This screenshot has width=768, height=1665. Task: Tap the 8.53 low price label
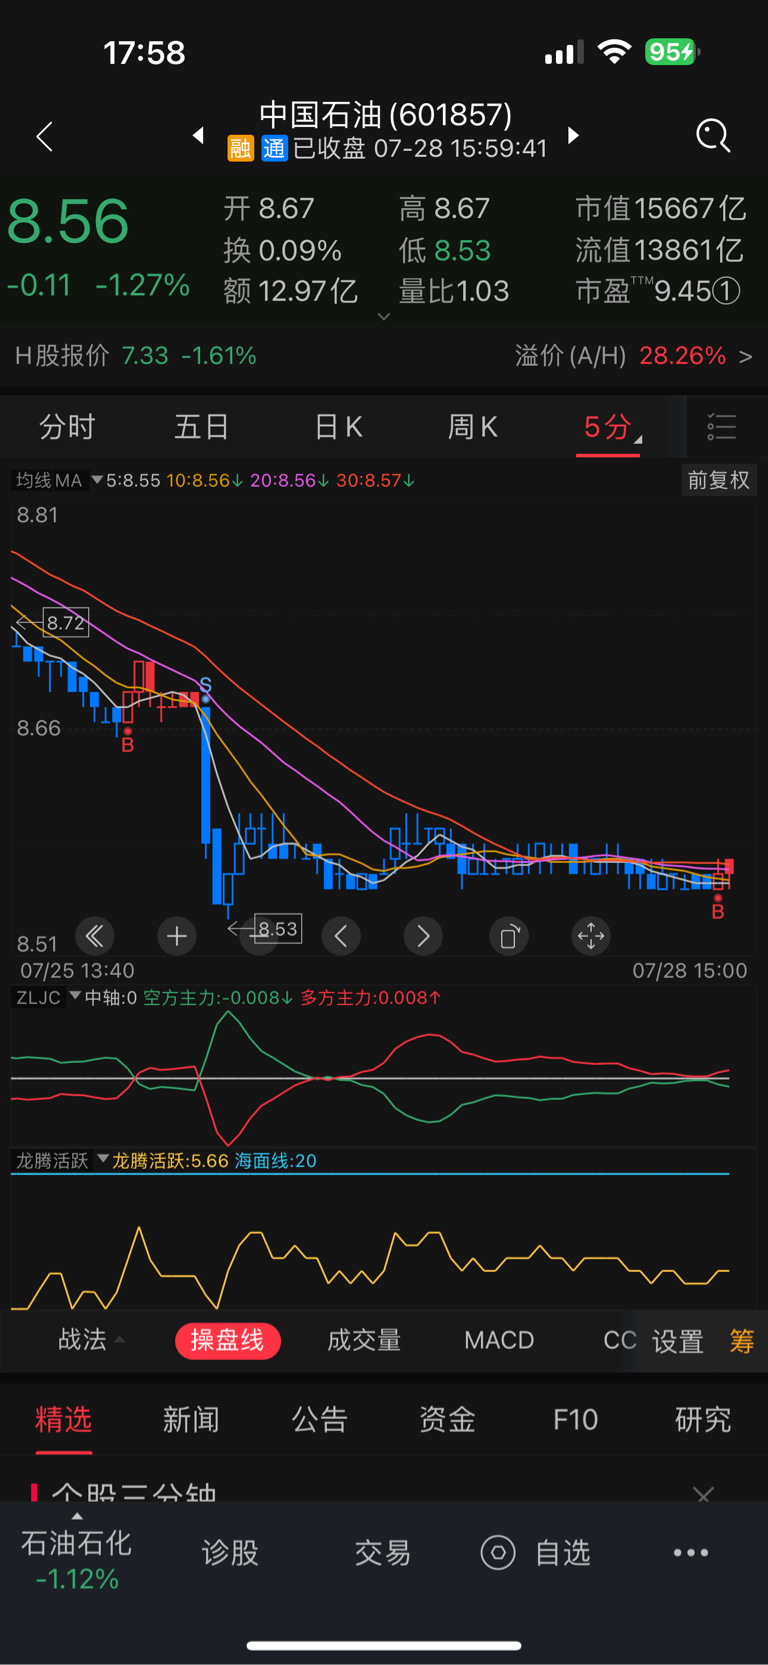278,929
